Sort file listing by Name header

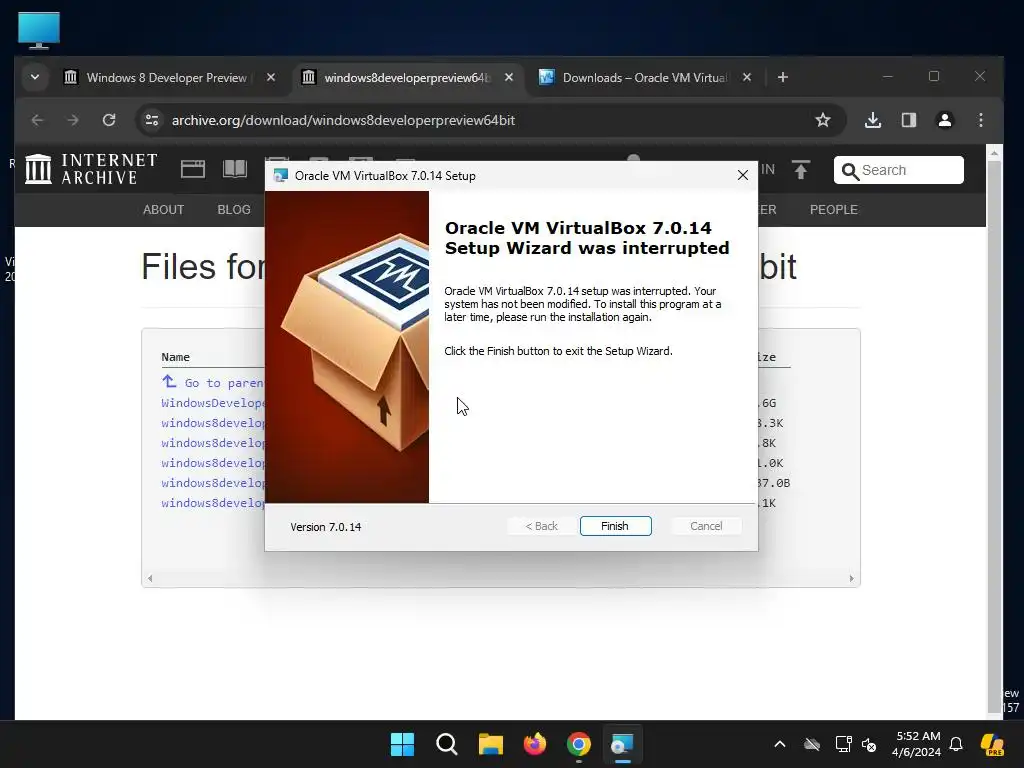point(176,357)
